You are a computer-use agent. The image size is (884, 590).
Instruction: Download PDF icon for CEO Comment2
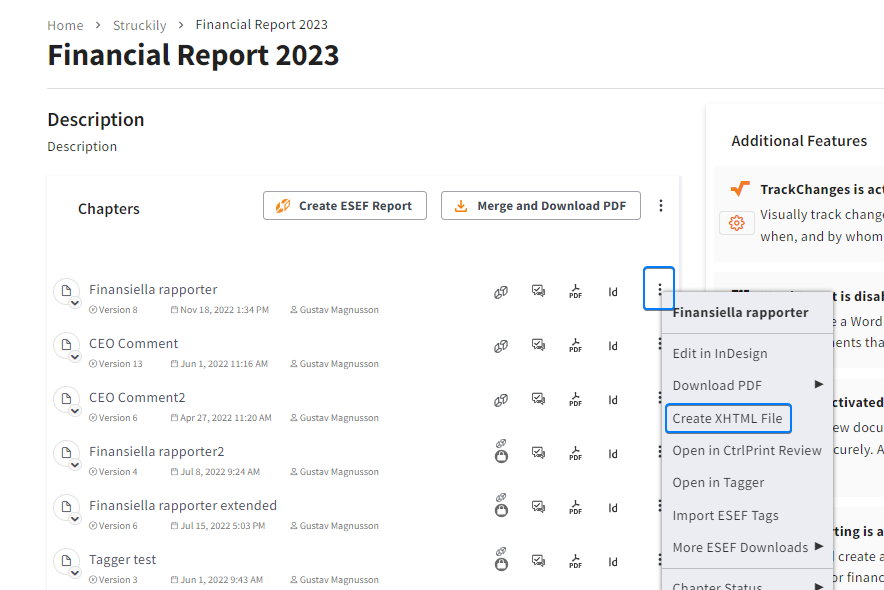tap(576, 400)
